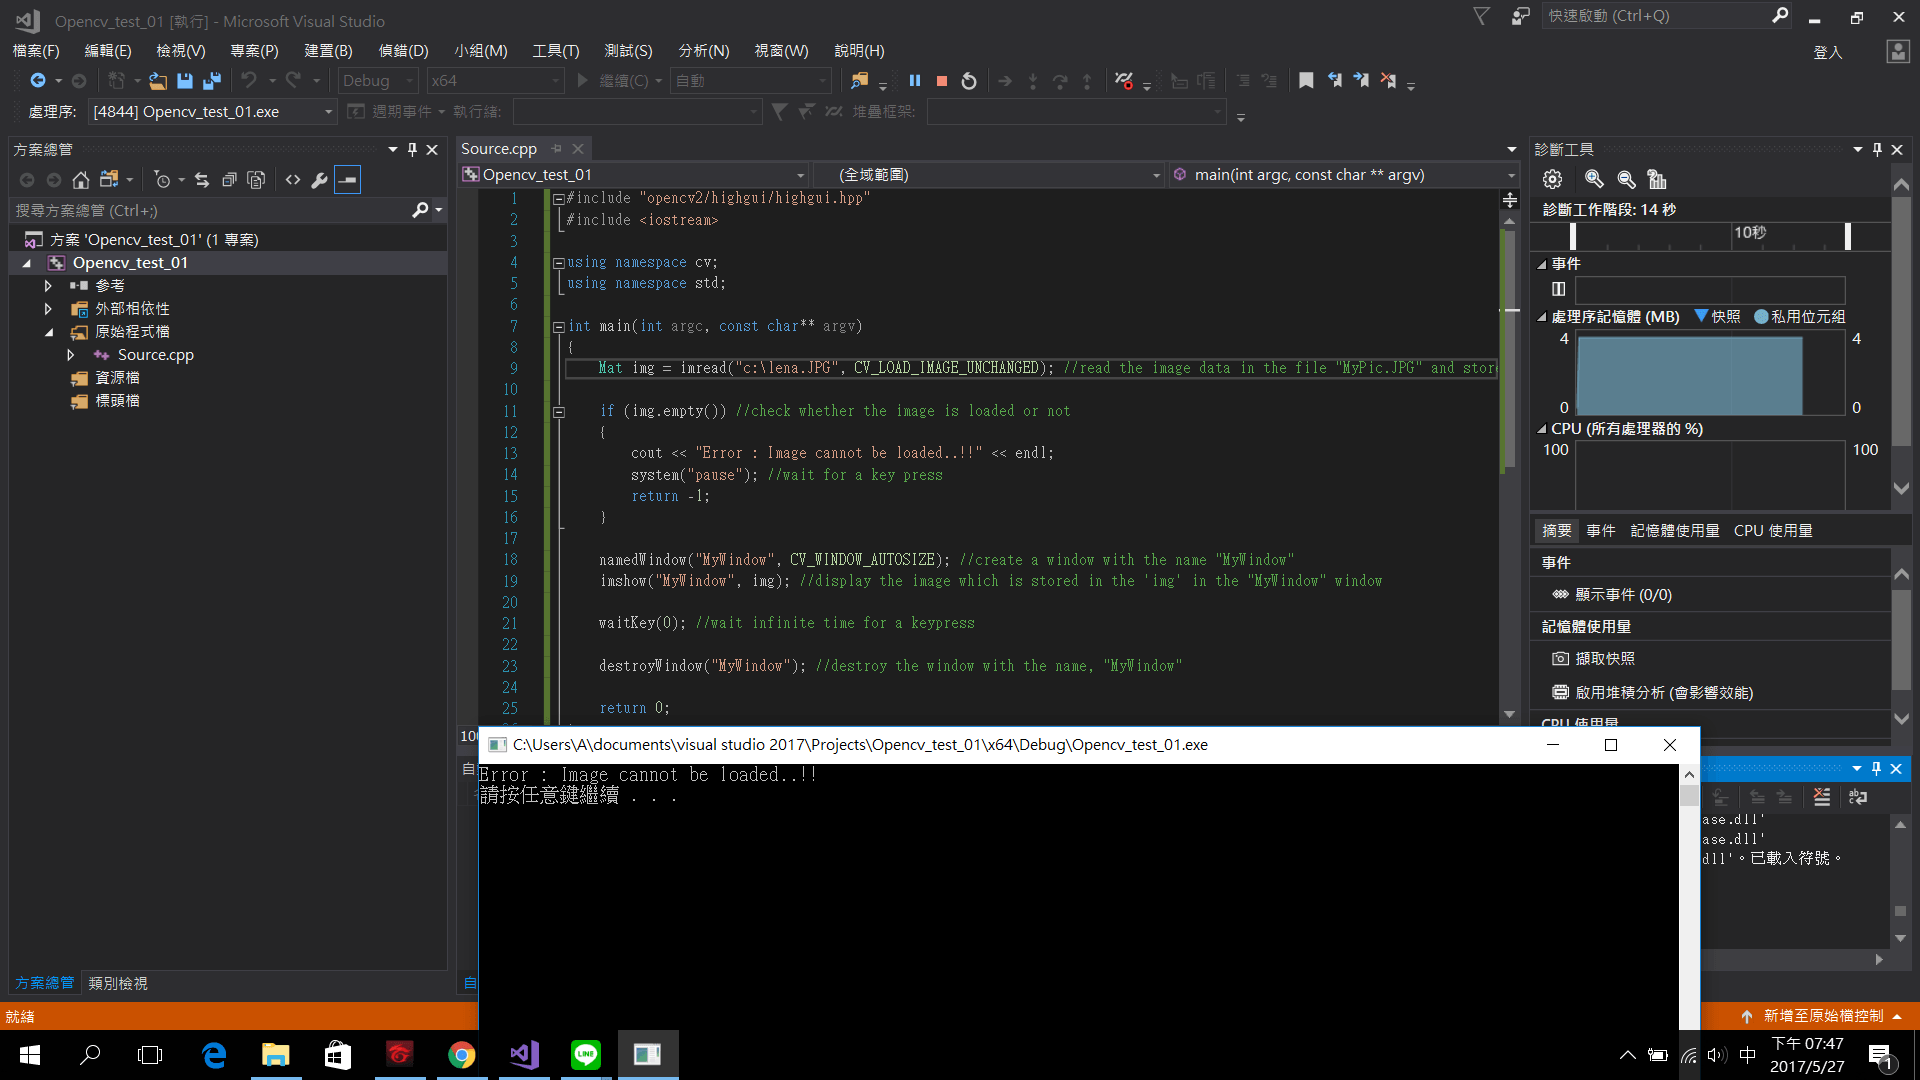Collapse the main function region in code
This screenshot has width=1920, height=1080.
click(559, 326)
